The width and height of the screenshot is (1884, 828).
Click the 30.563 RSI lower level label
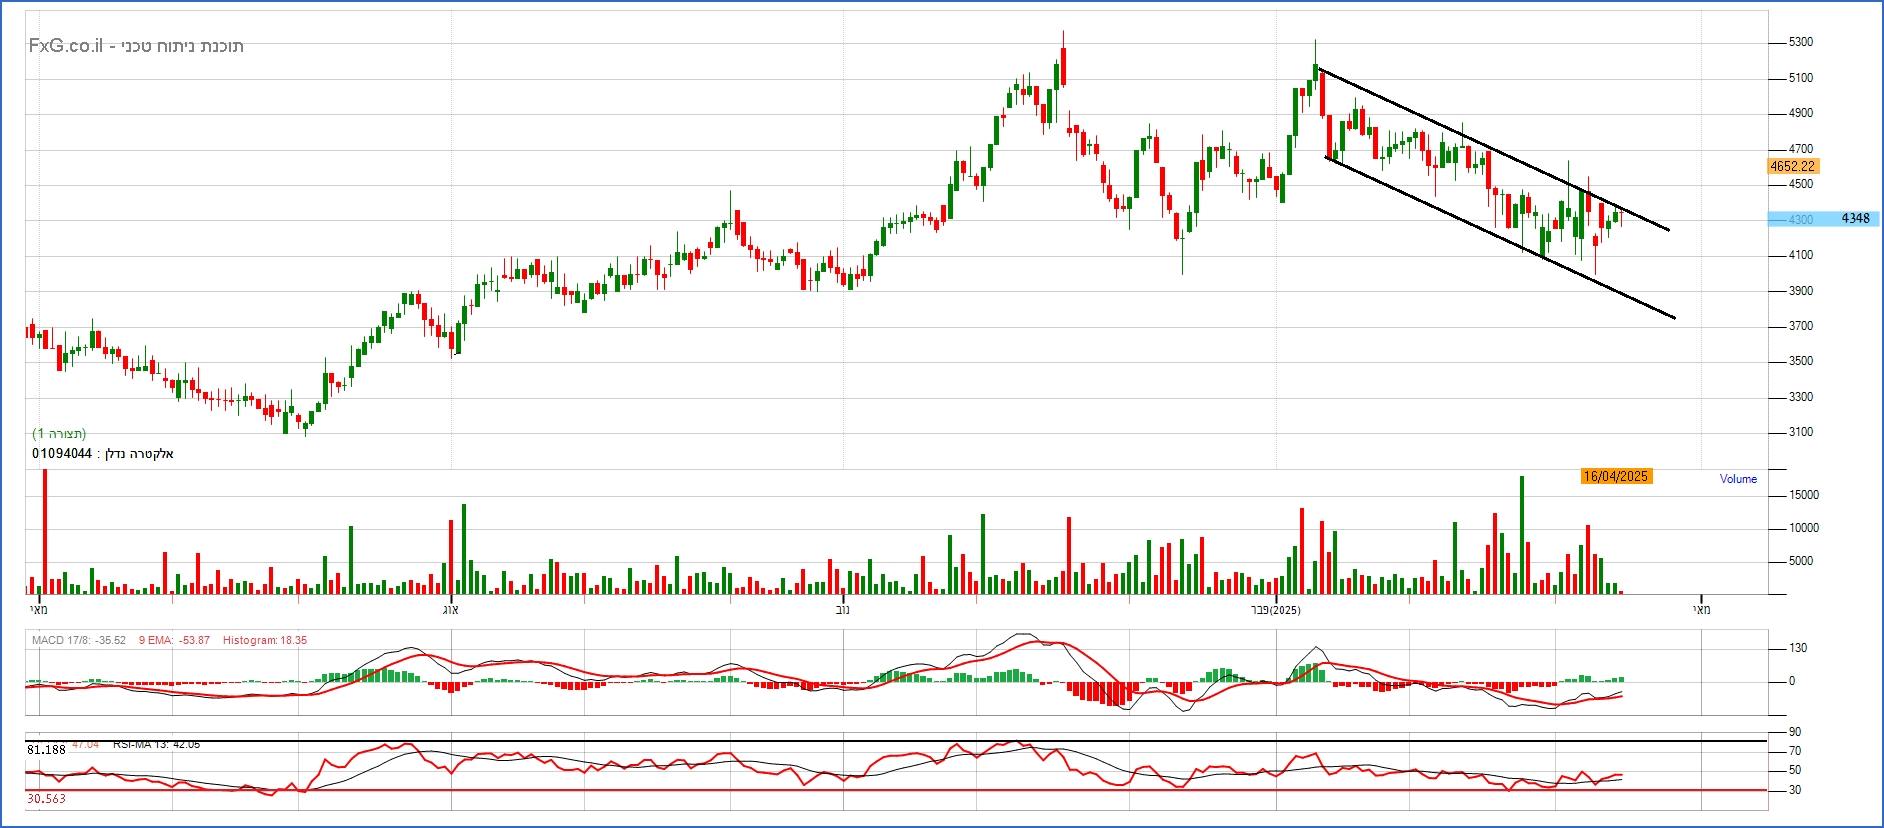(x=46, y=799)
